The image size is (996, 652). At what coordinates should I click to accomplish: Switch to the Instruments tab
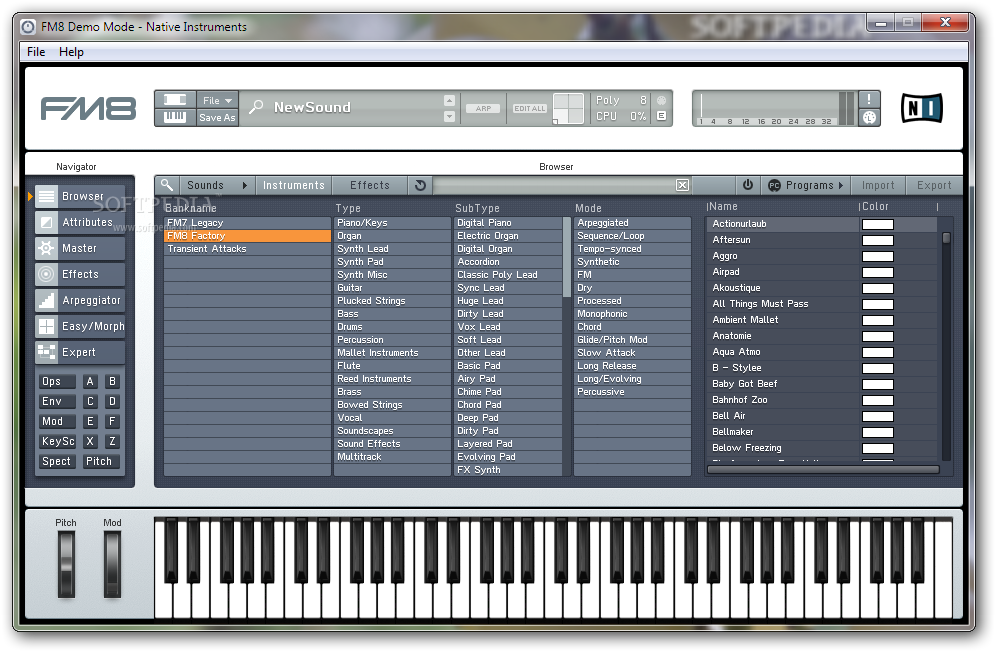(293, 186)
